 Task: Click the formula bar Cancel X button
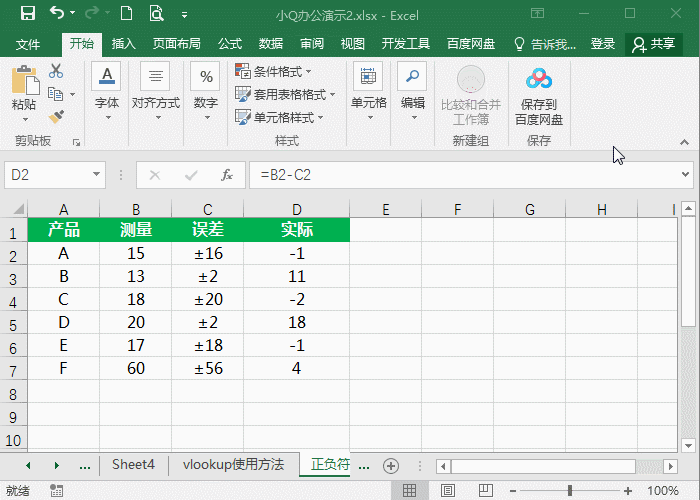coord(154,175)
